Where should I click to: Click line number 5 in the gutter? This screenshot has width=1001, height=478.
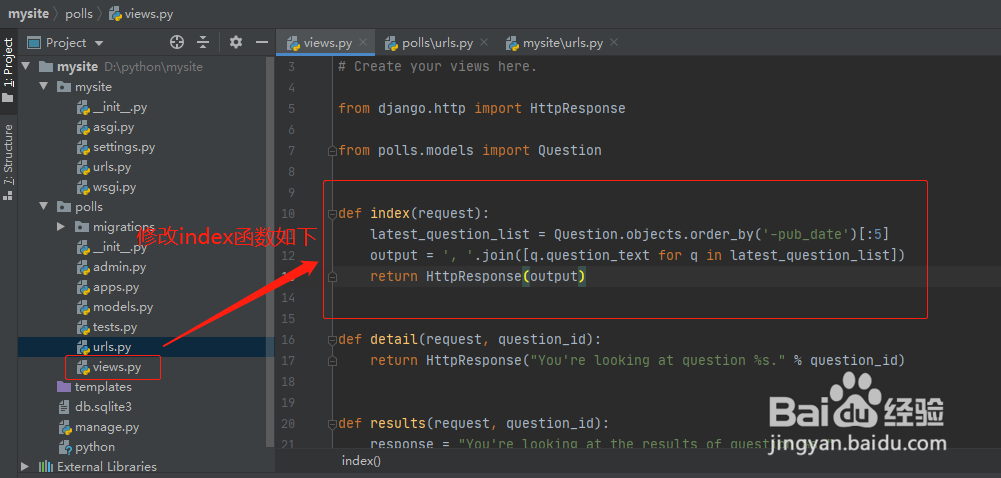coord(292,108)
